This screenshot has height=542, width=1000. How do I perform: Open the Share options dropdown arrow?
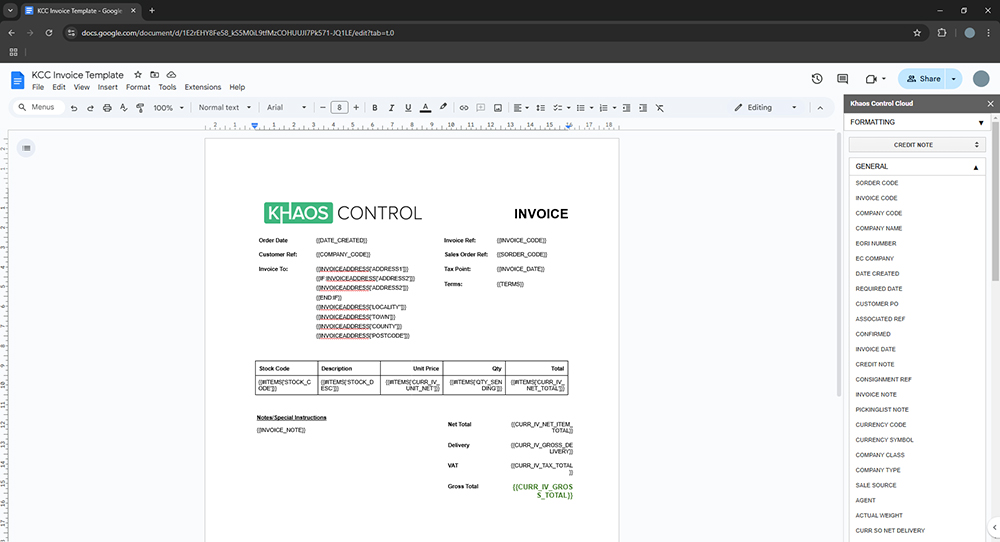point(954,78)
